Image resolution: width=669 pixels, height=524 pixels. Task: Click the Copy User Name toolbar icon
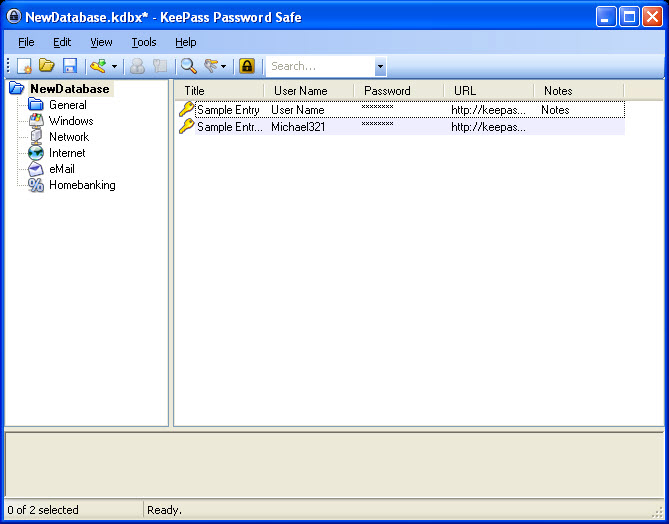137,66
